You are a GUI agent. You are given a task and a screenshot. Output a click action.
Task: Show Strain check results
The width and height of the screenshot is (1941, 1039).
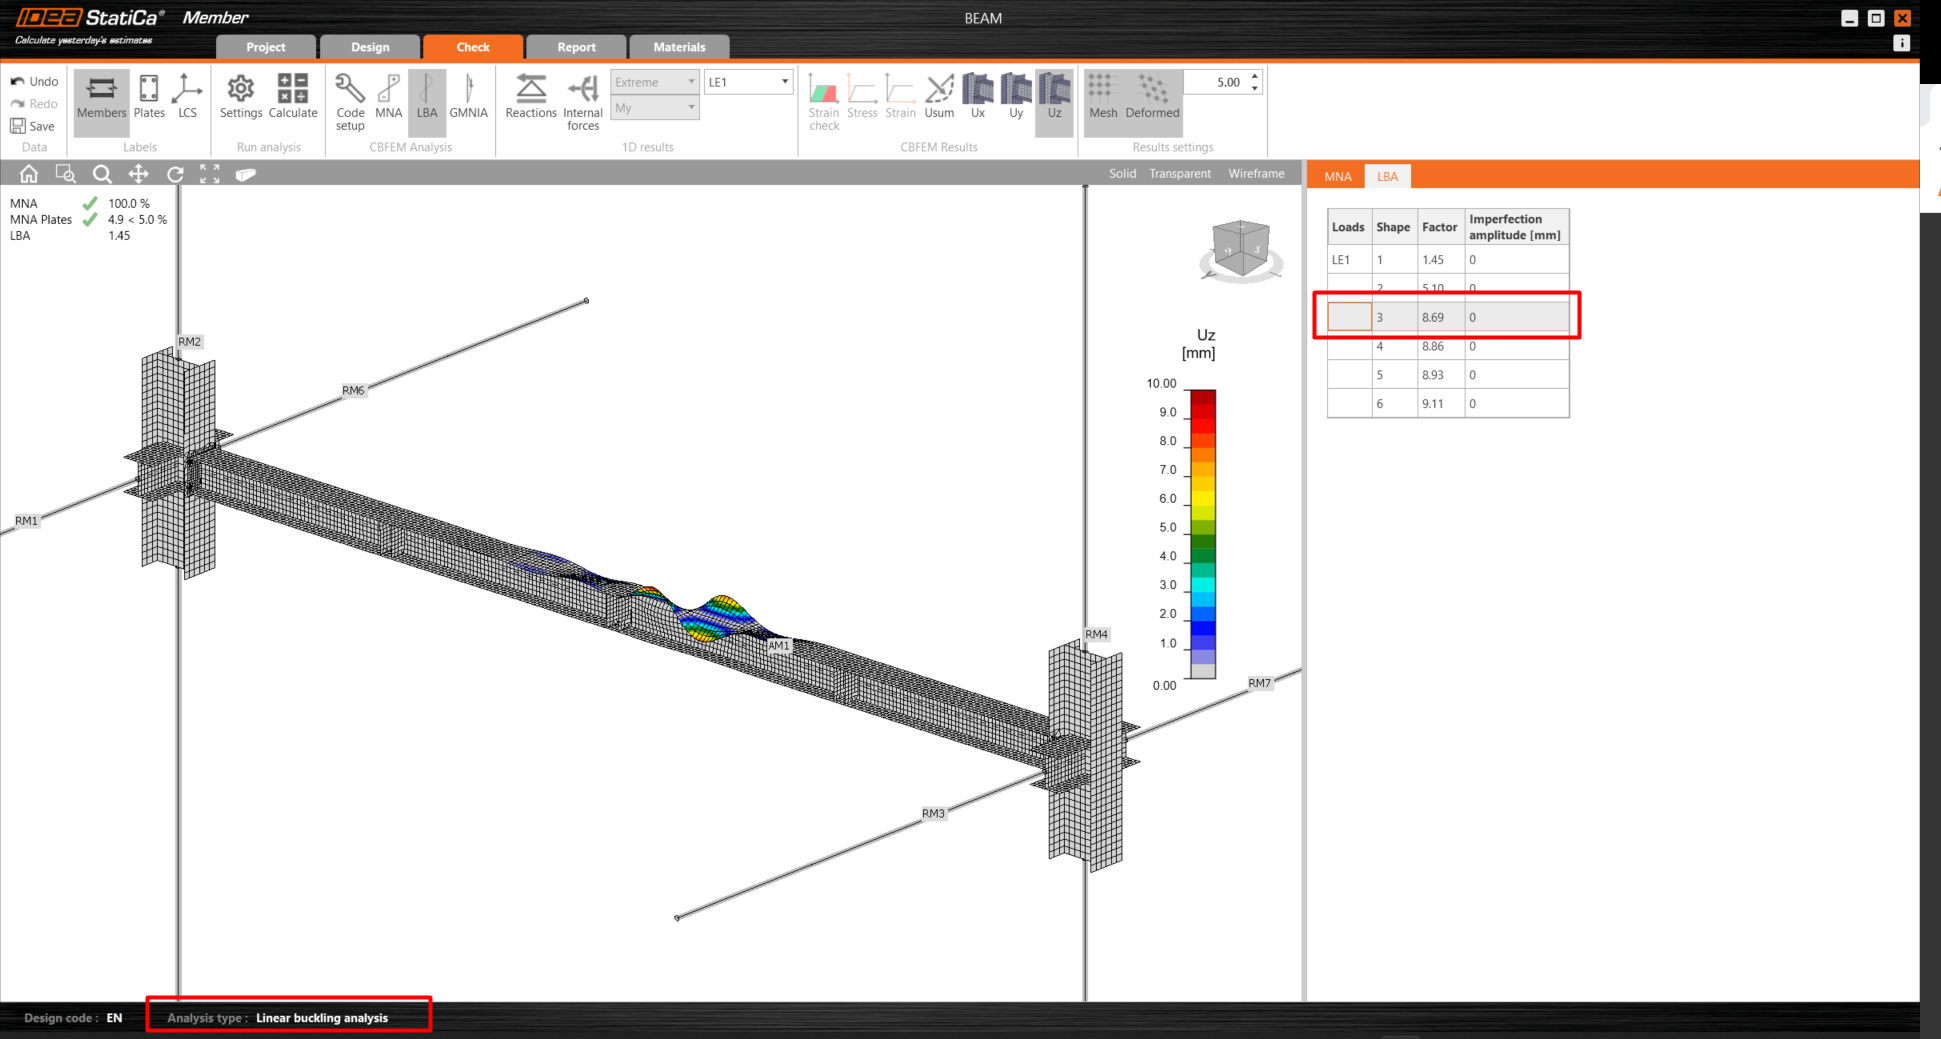click(x=824, y=101)
